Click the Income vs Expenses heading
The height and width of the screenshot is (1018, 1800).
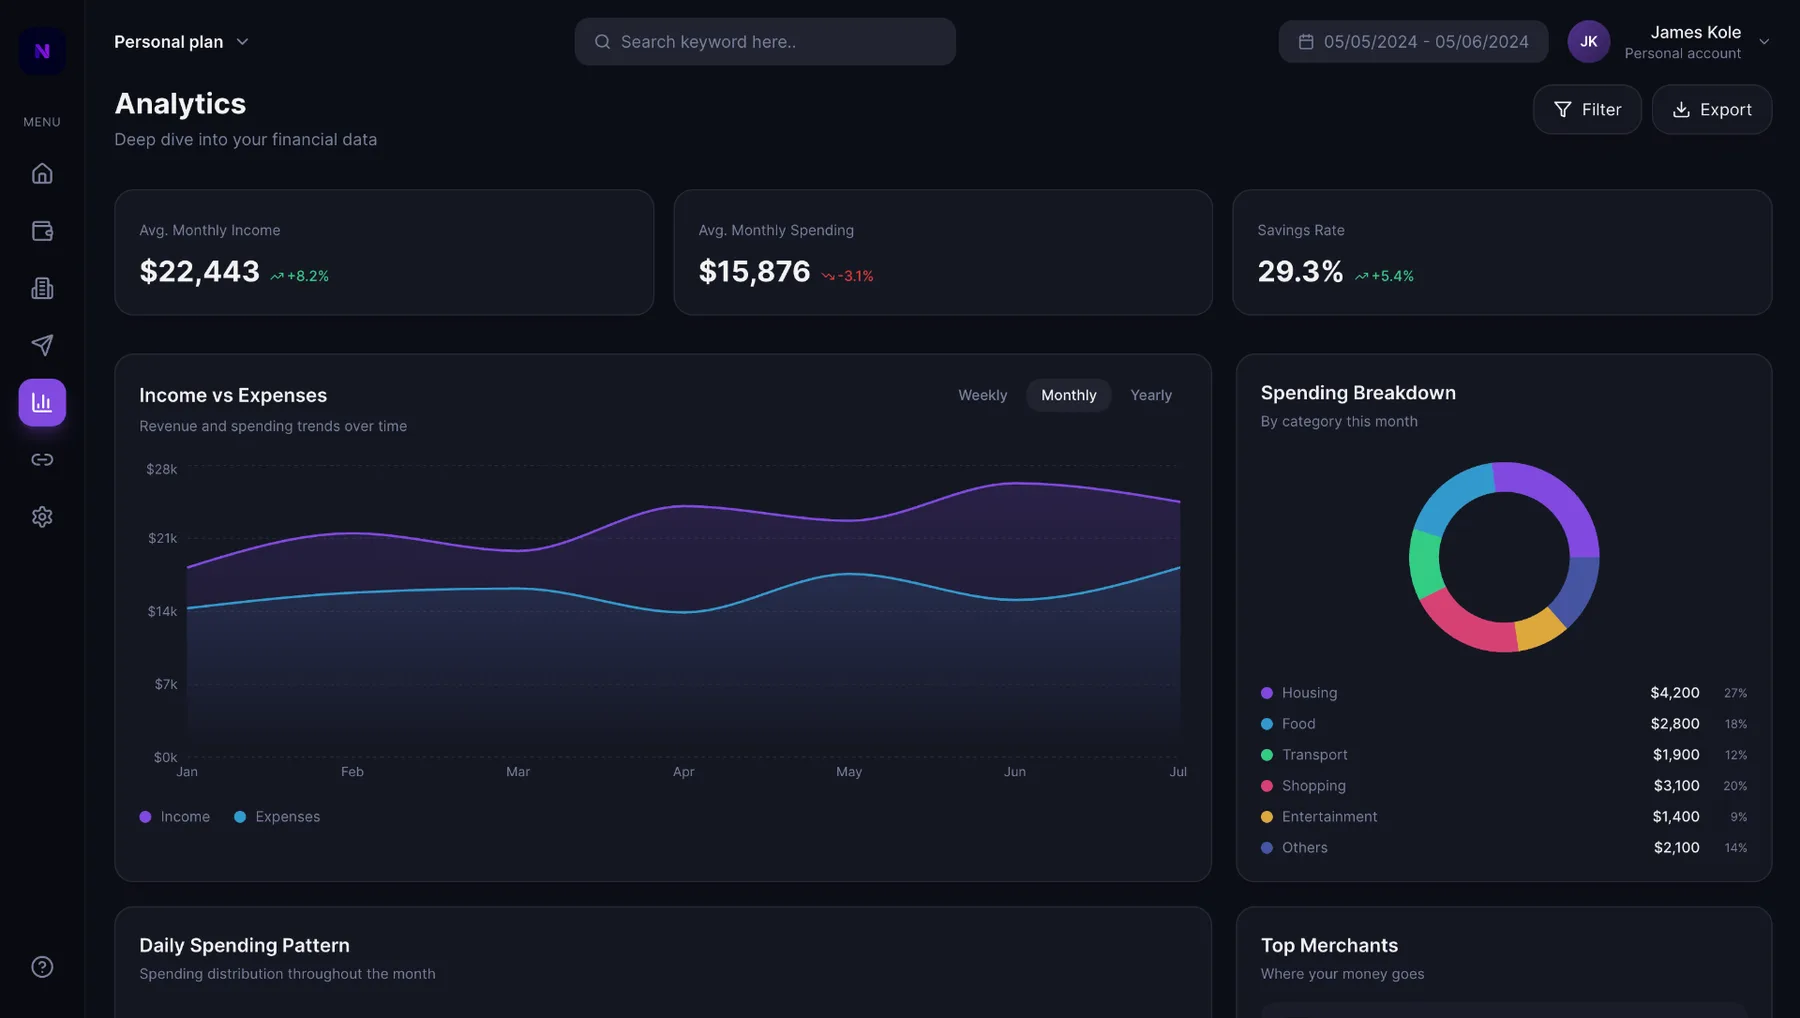tap(233, 395)
